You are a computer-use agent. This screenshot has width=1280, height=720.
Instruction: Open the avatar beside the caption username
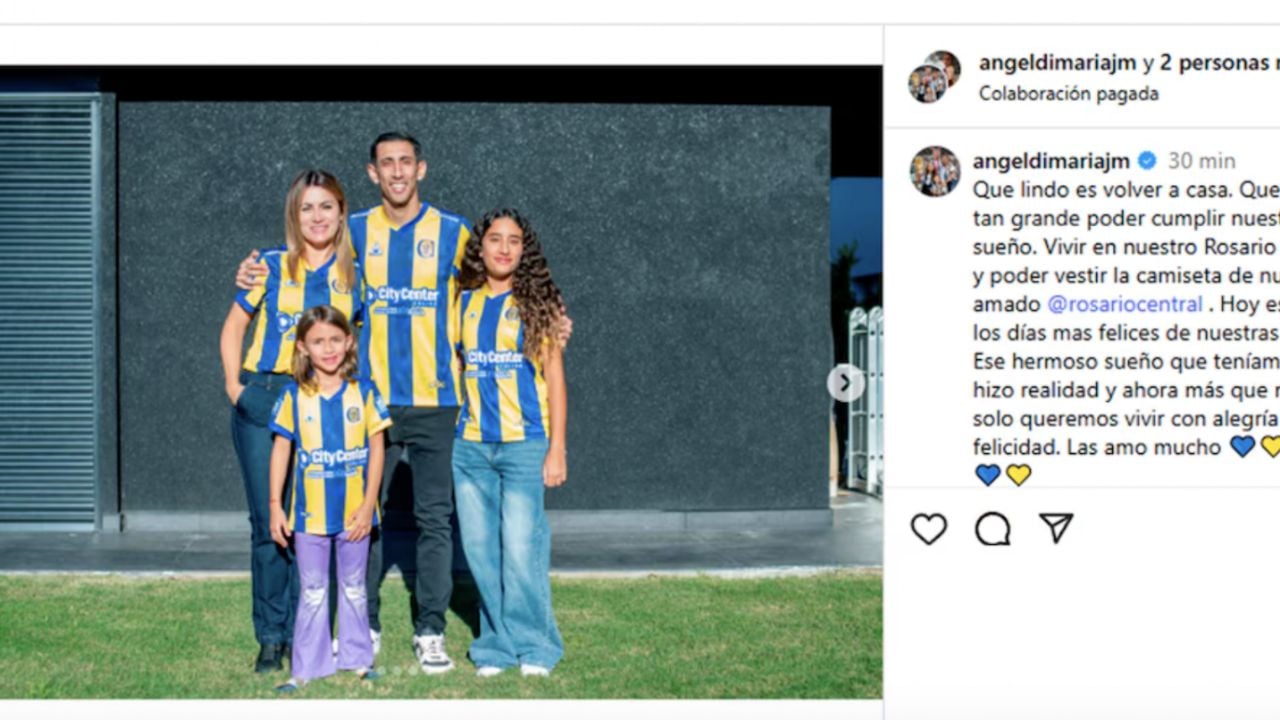pos(934,171)
